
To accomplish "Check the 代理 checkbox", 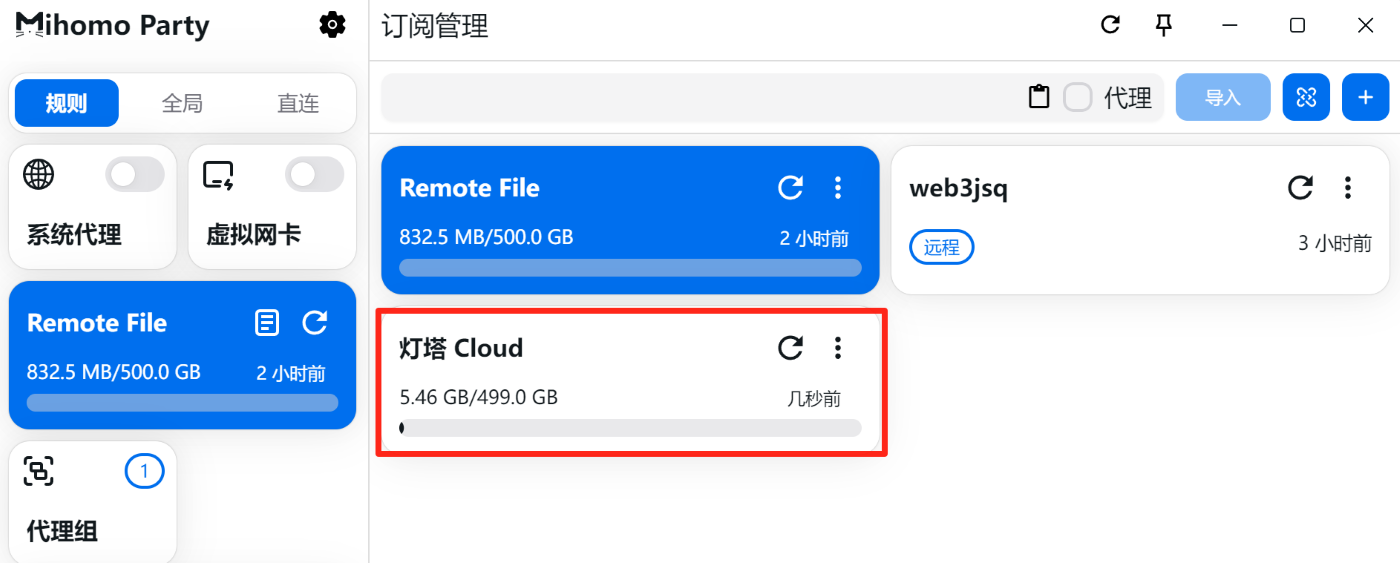I will click(x=1077, y=97).
